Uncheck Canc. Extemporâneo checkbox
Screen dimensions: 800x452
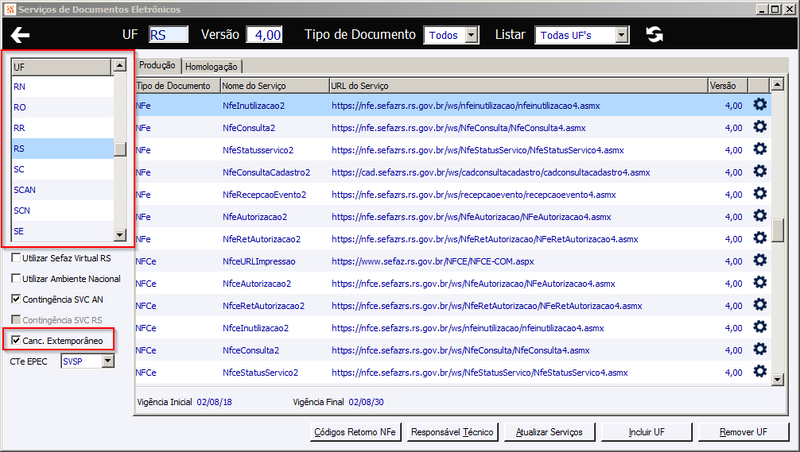(x=16, y=340)
